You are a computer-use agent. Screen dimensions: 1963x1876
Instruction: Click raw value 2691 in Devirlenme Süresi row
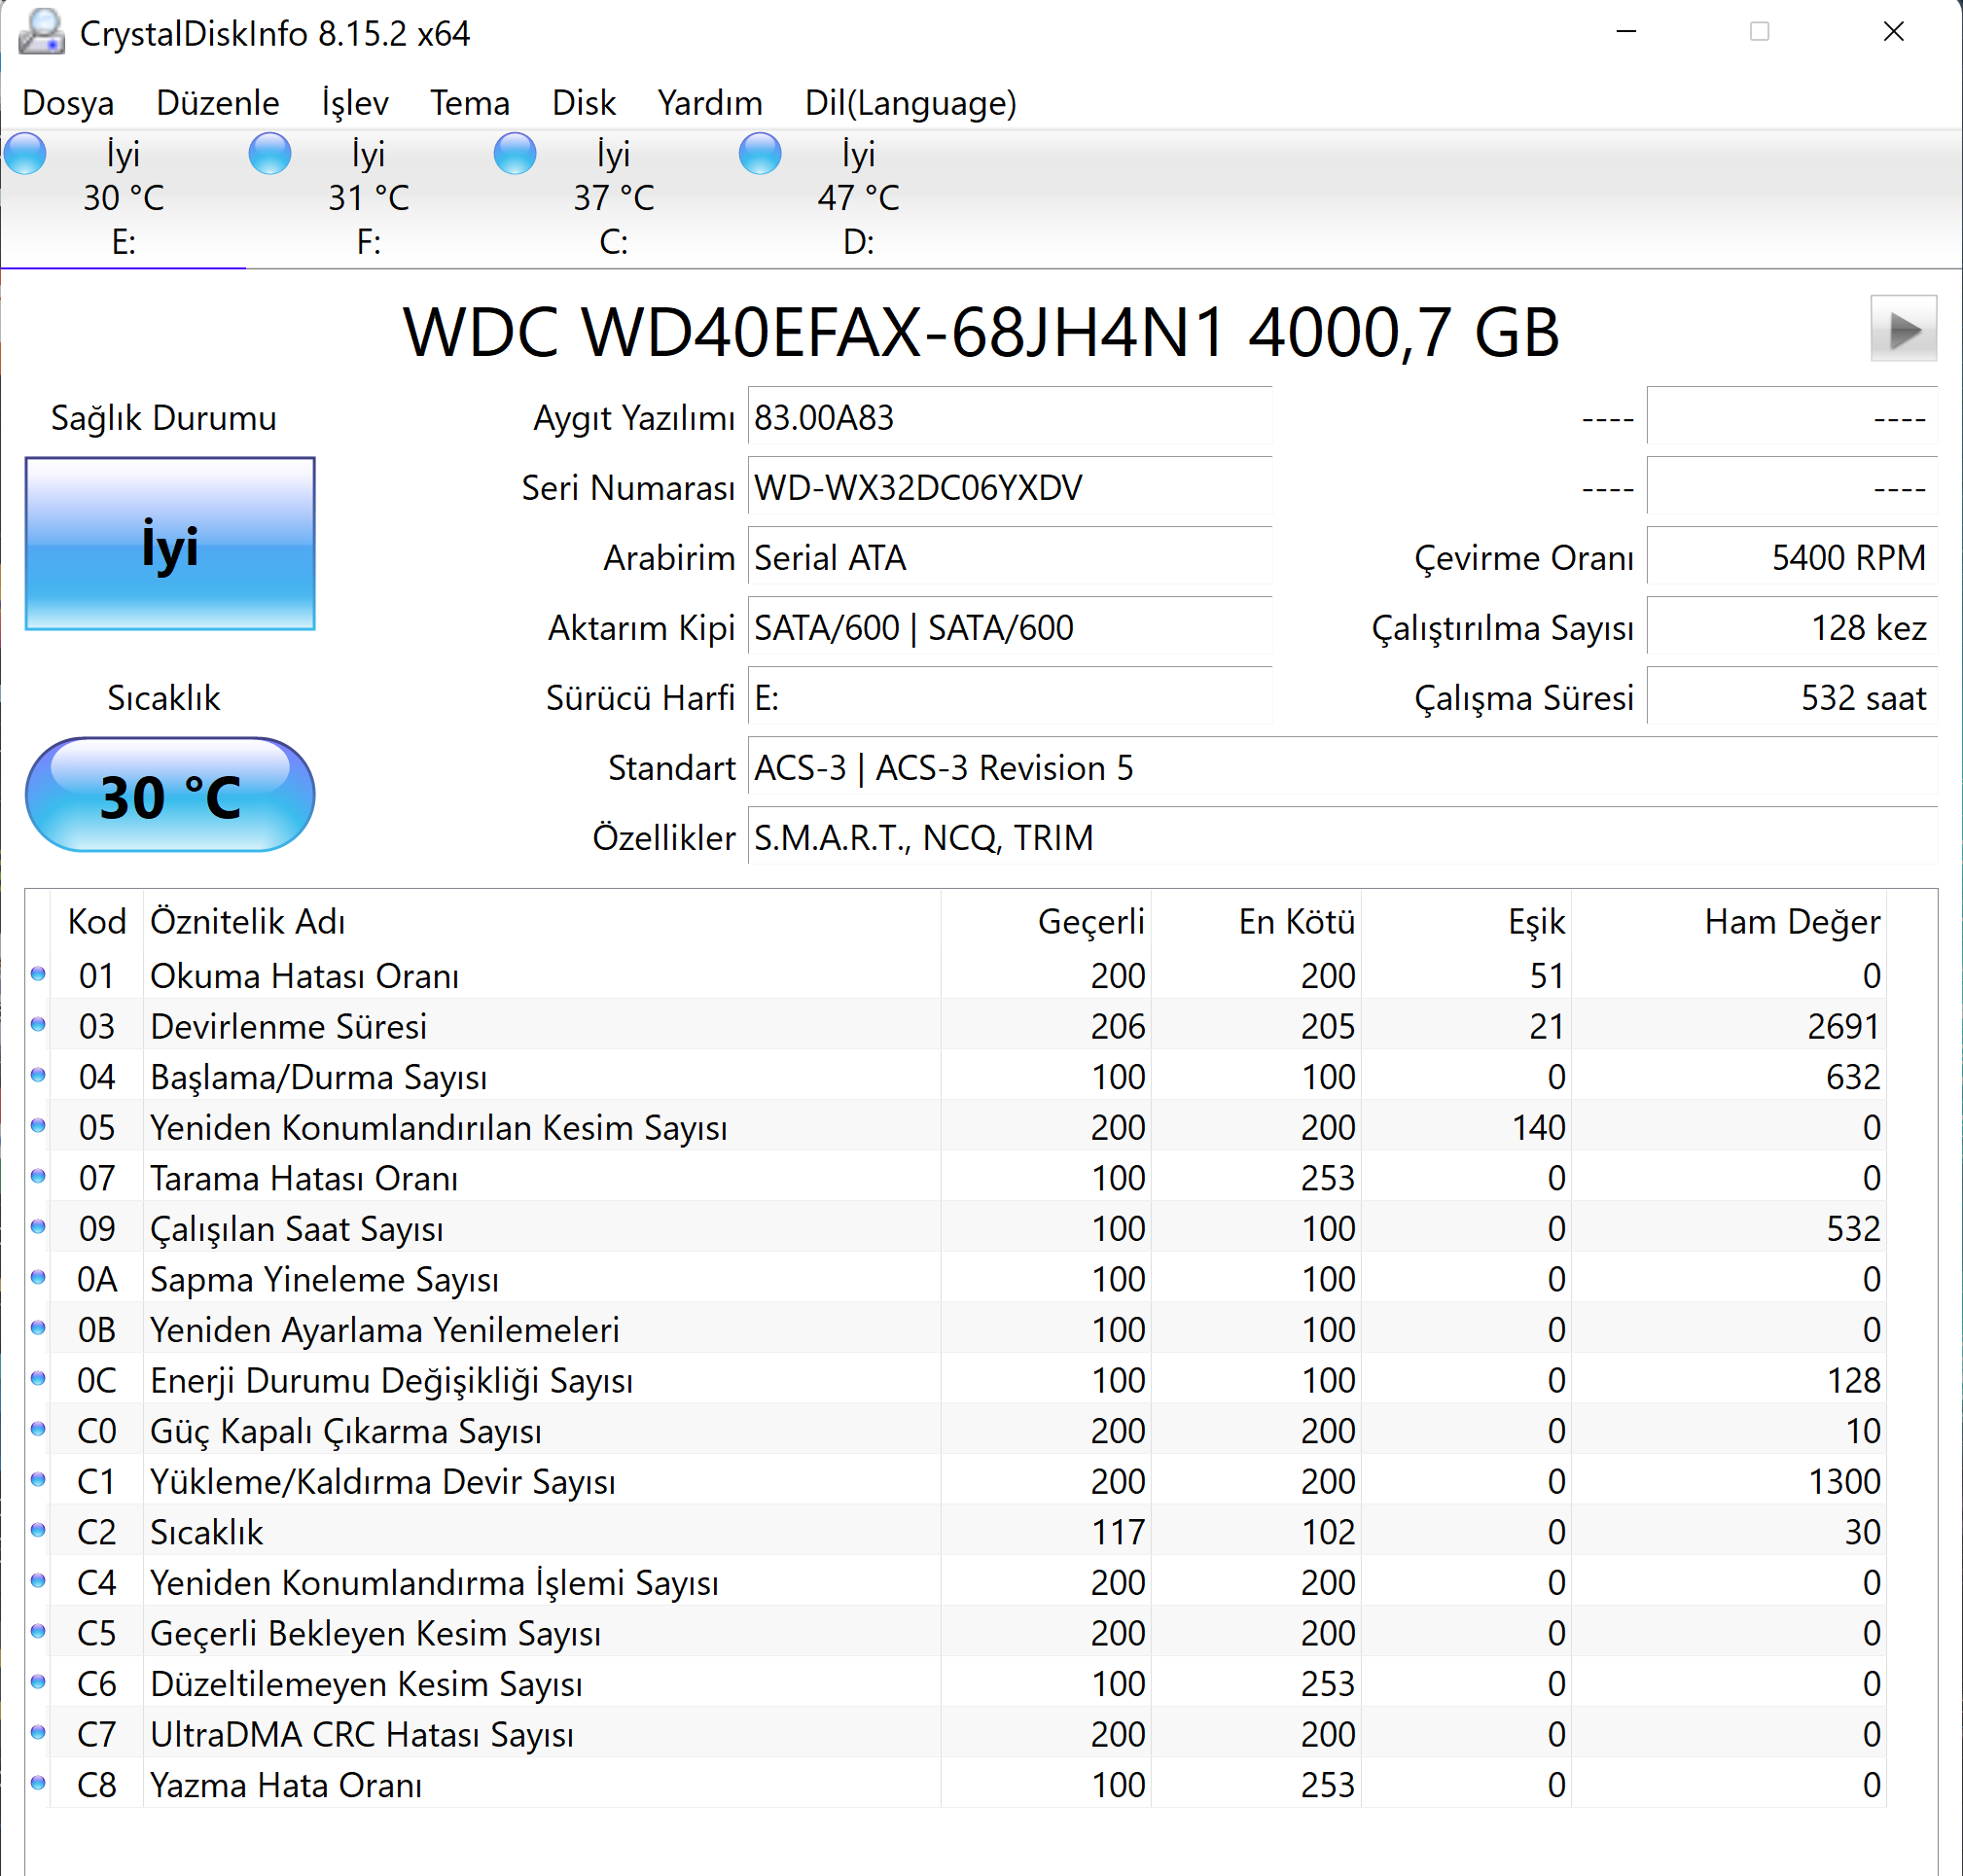pyautogui.click(x=1843, y=1026)
